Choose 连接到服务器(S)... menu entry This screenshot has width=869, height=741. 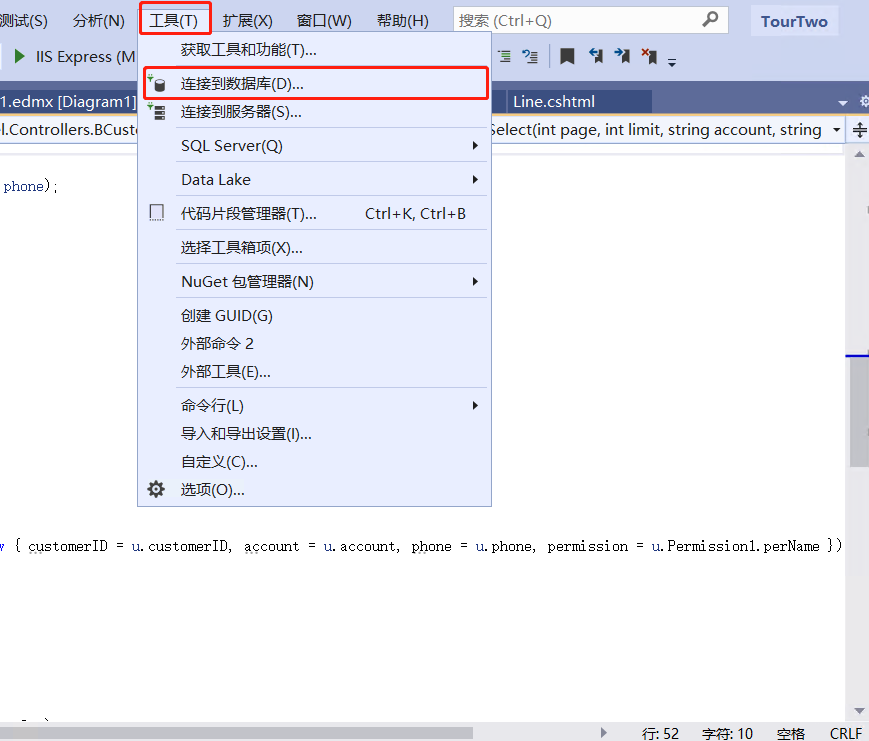point(314,112)
